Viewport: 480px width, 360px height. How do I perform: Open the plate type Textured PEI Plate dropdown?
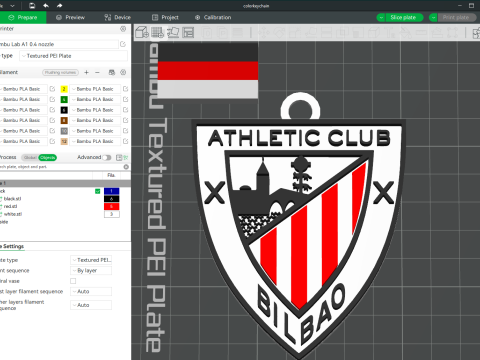point(74,56)
